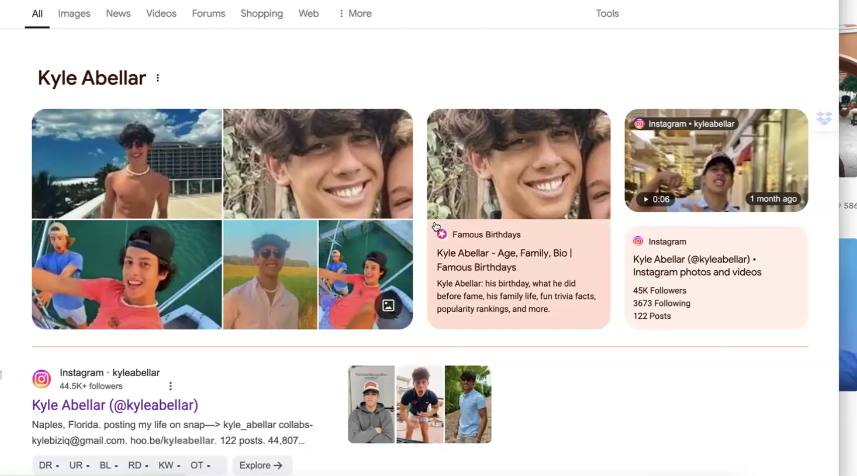The height and width of the screenshot is (476, 857).
Task: Switch to the Images tab
Action: (74, 14)
